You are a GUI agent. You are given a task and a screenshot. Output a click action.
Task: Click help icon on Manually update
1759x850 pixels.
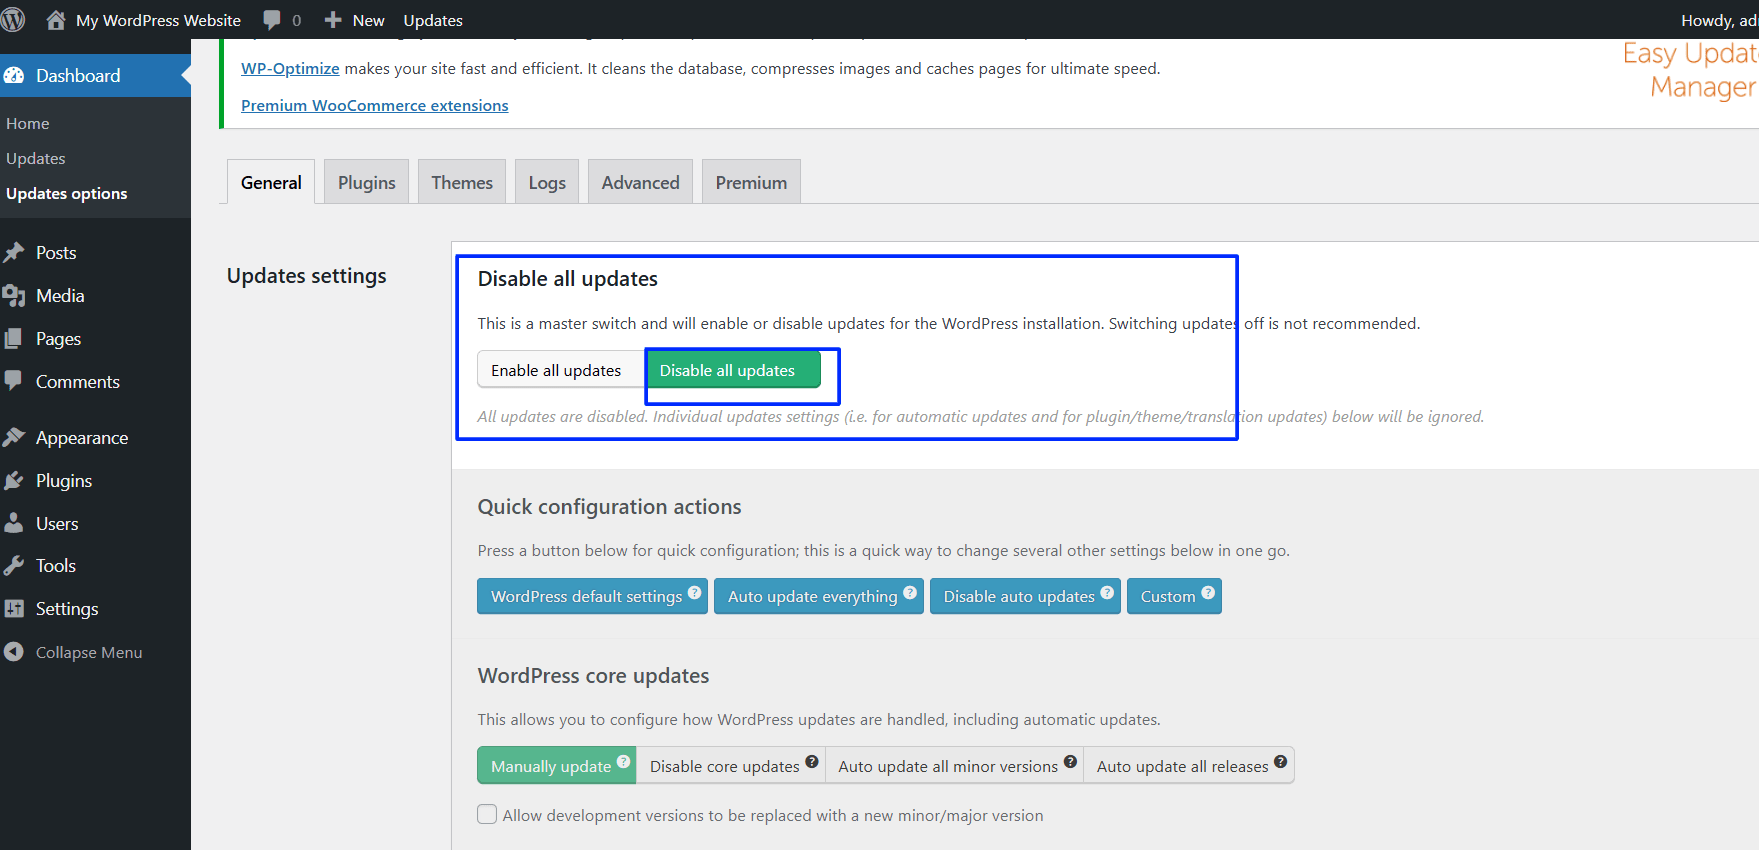point(623,761)
